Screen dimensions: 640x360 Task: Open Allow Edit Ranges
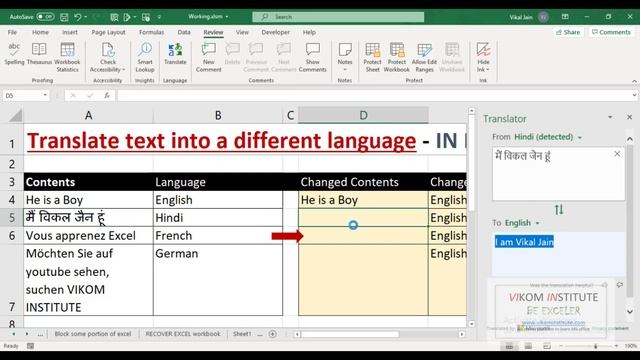point(424,57)
